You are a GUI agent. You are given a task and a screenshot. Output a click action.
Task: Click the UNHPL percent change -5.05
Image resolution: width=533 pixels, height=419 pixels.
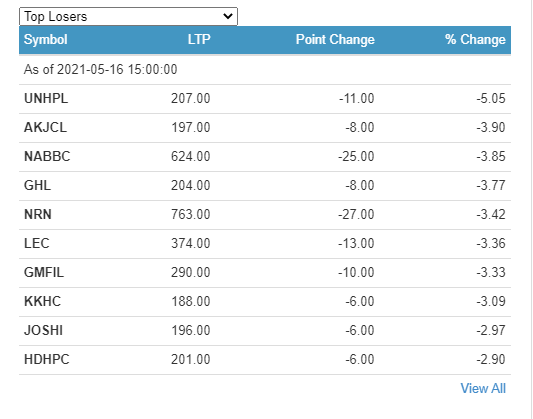(x=491, y=99)
